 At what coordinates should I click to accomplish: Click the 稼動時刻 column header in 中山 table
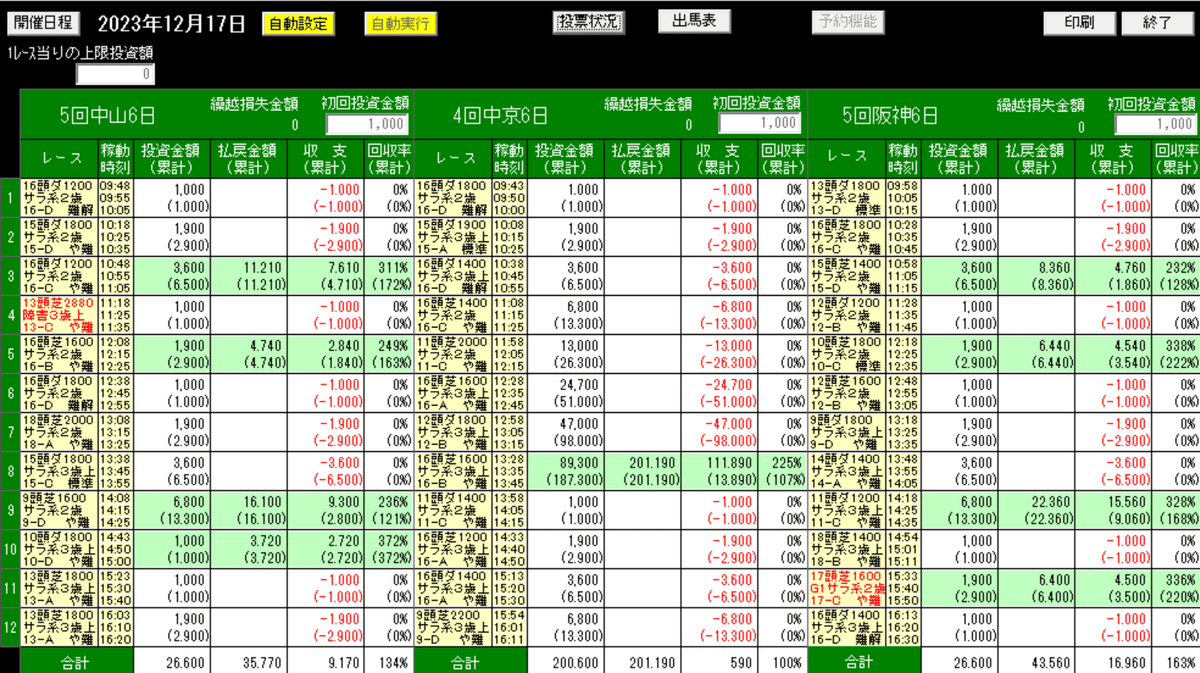[x=115, y=158]
